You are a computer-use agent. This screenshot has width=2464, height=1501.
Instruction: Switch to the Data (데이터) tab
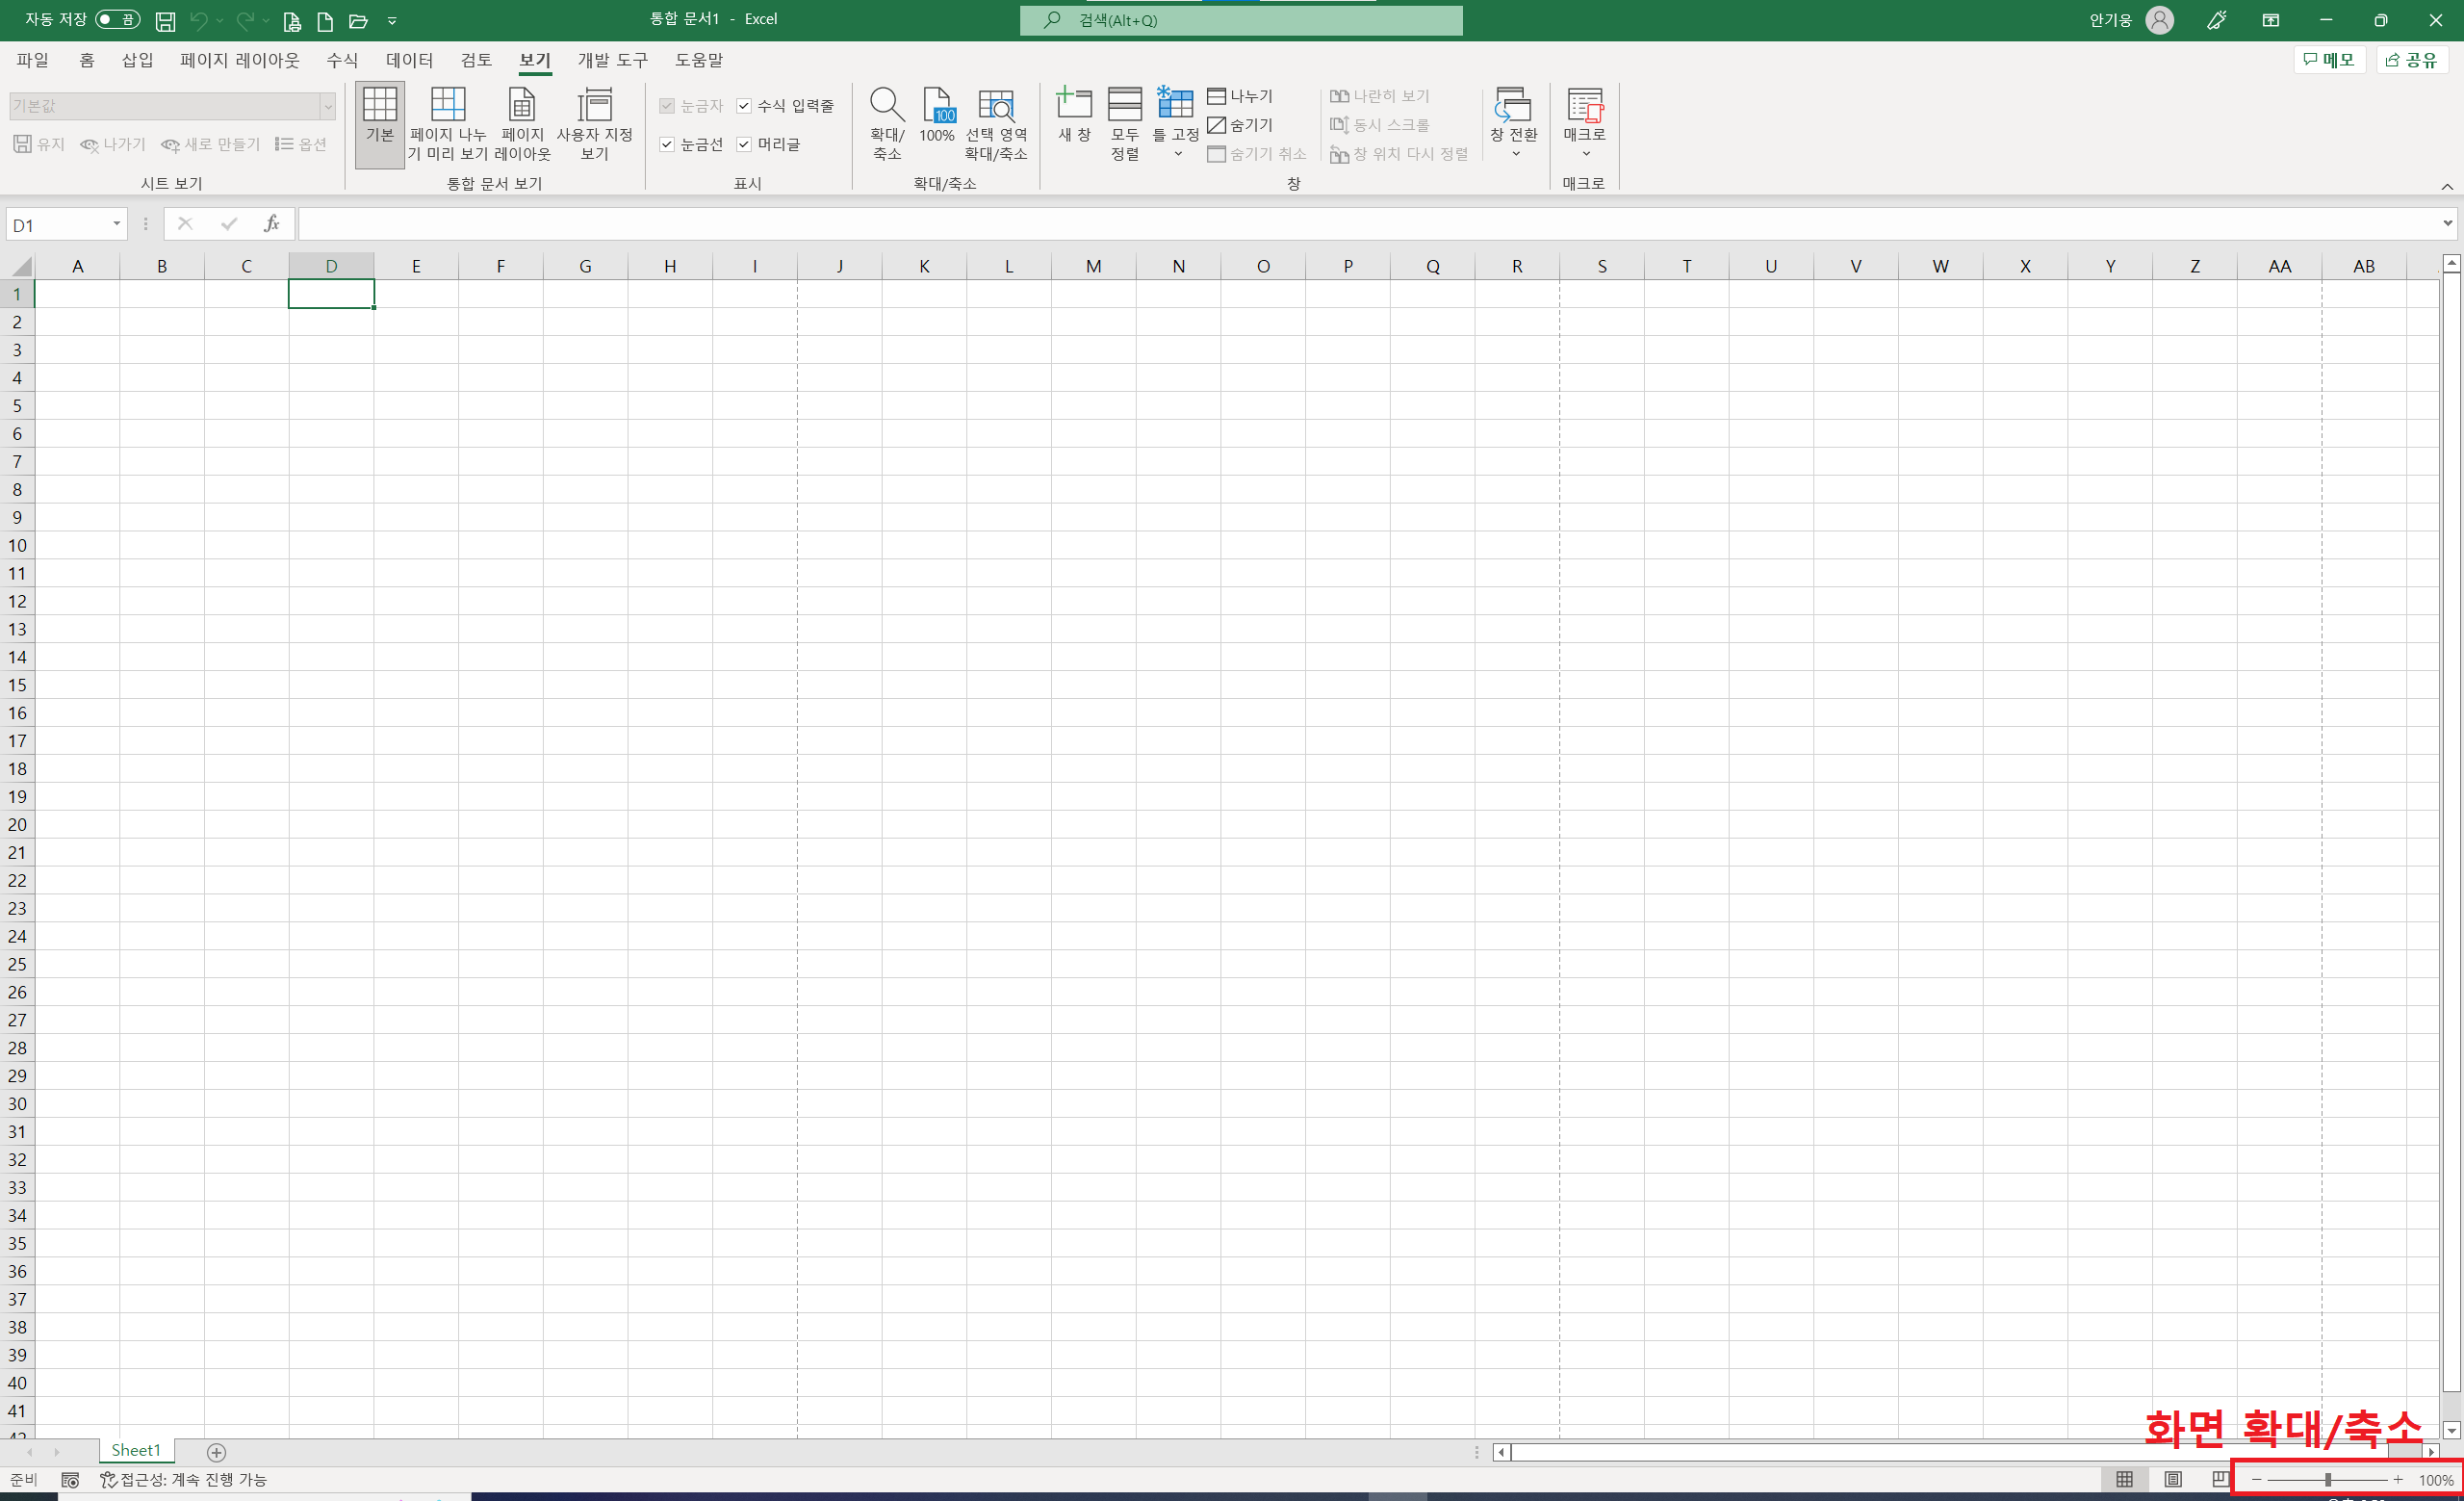pyautogui.click(x=409, y=60)
